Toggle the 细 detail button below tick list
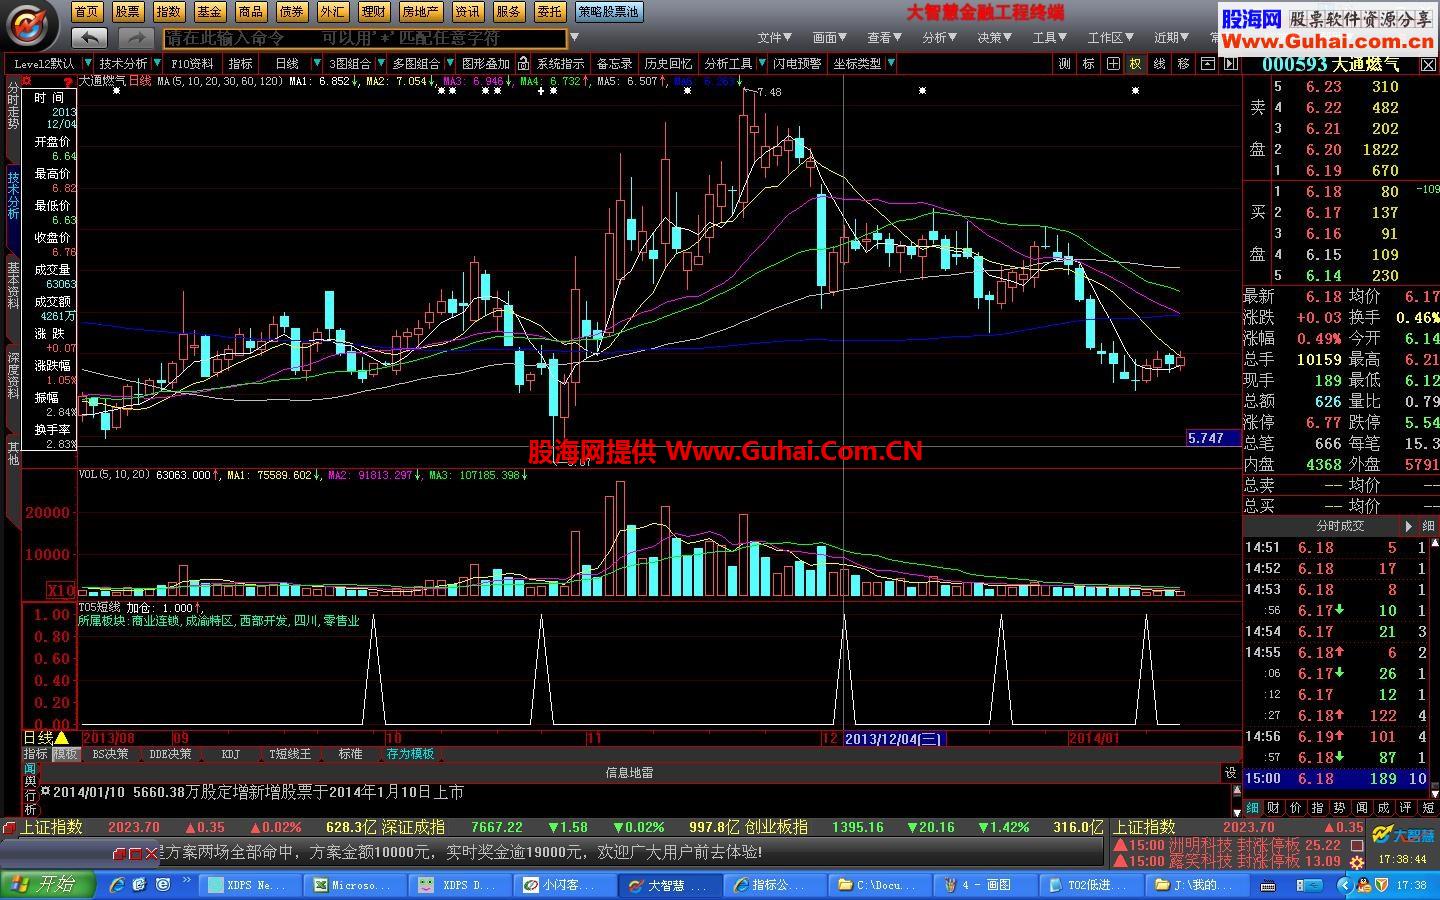Screen dimensions: 1440x900 coord(1252,807)
